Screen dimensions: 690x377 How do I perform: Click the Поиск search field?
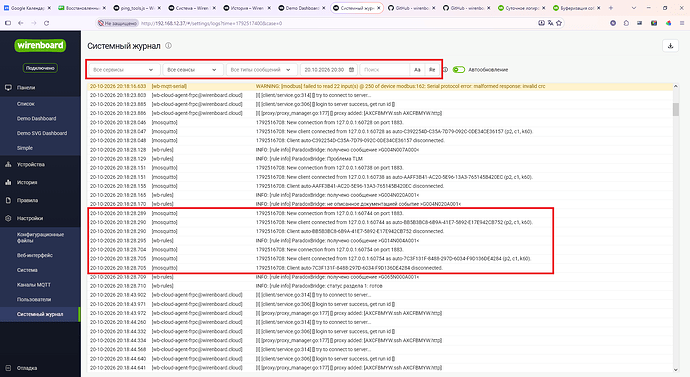tap(385, 70)
